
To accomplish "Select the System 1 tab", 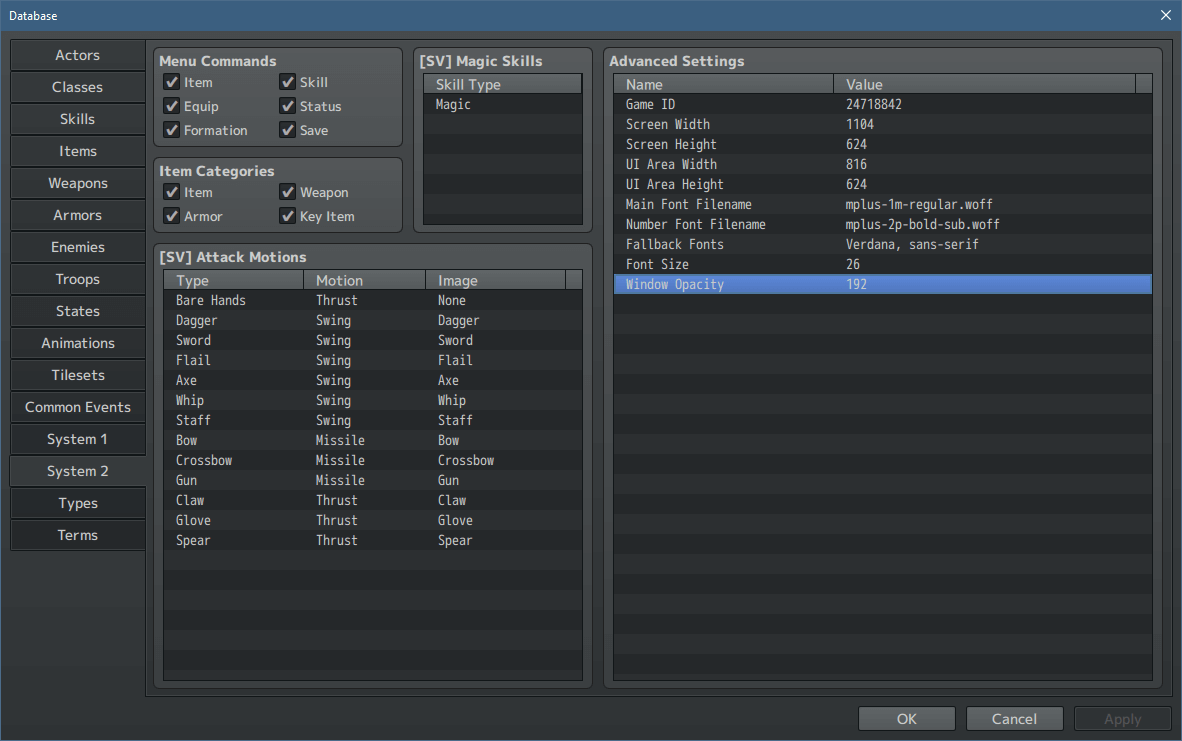I will pyautogui.click(x=77, y=439).
